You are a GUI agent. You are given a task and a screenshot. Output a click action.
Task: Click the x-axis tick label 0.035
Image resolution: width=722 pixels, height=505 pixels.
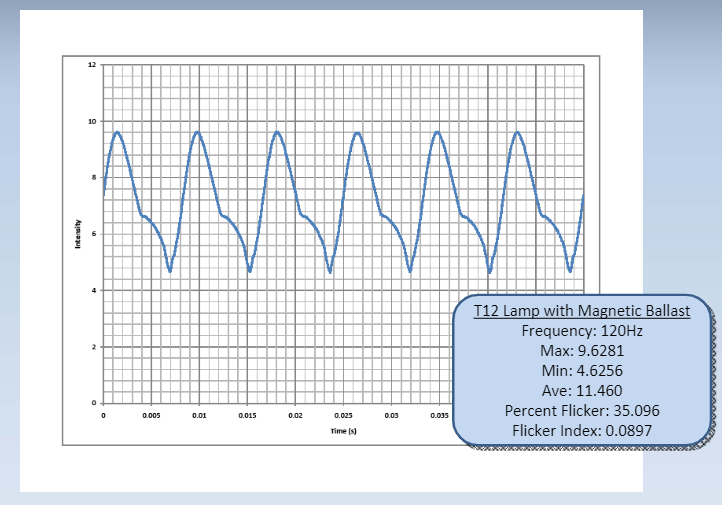(439, 415)
